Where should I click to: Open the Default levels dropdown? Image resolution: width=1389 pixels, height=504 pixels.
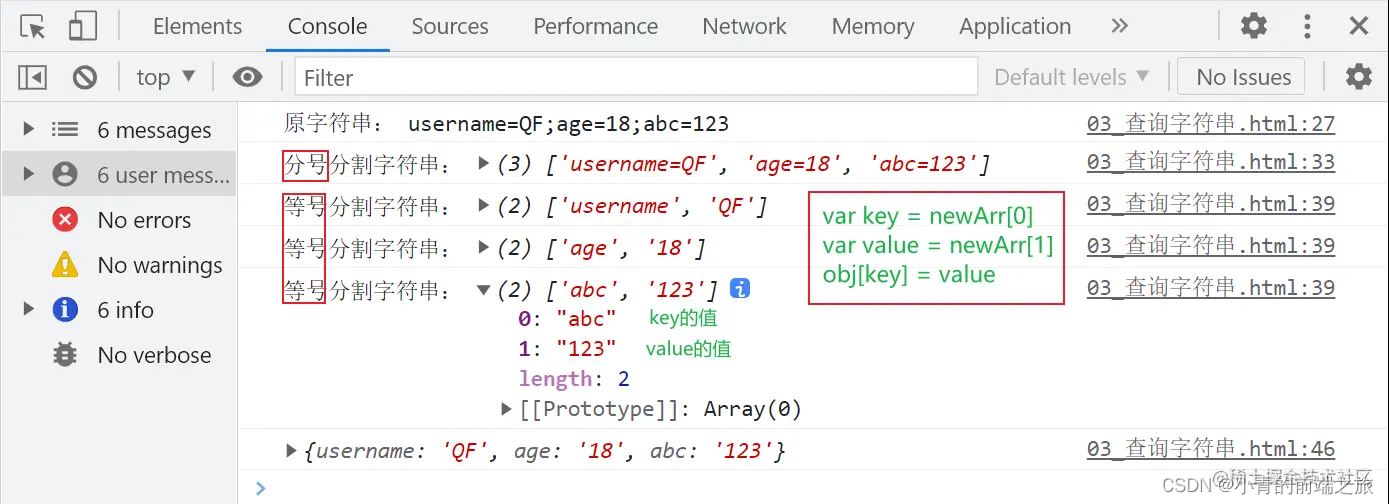(1071, 77)
